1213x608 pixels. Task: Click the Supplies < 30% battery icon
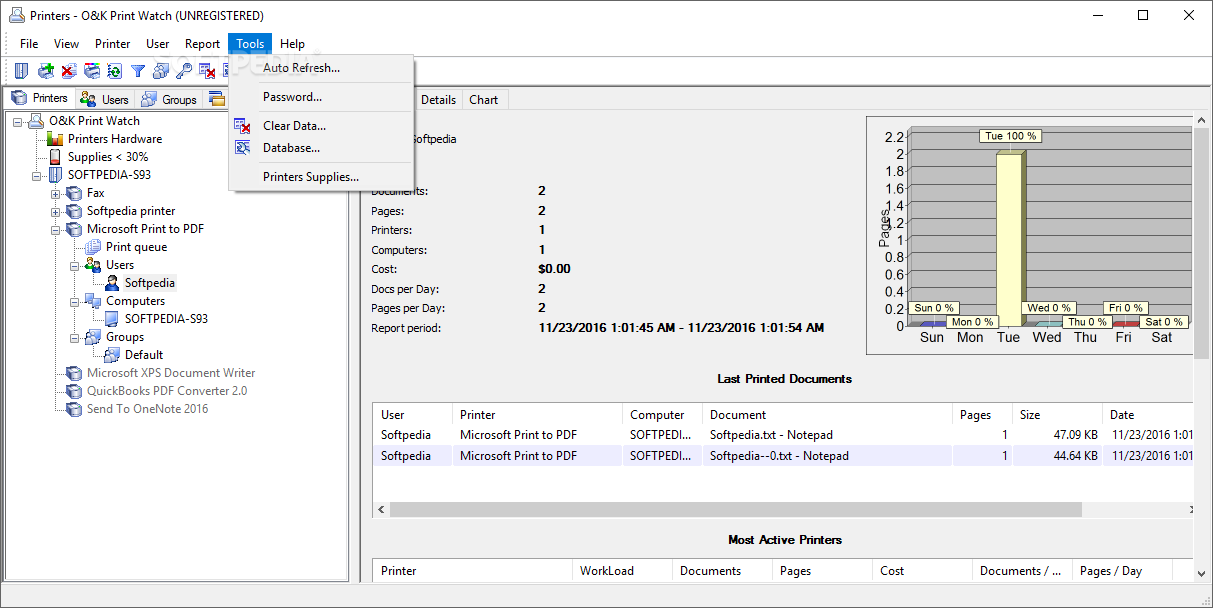click(55, 157)
